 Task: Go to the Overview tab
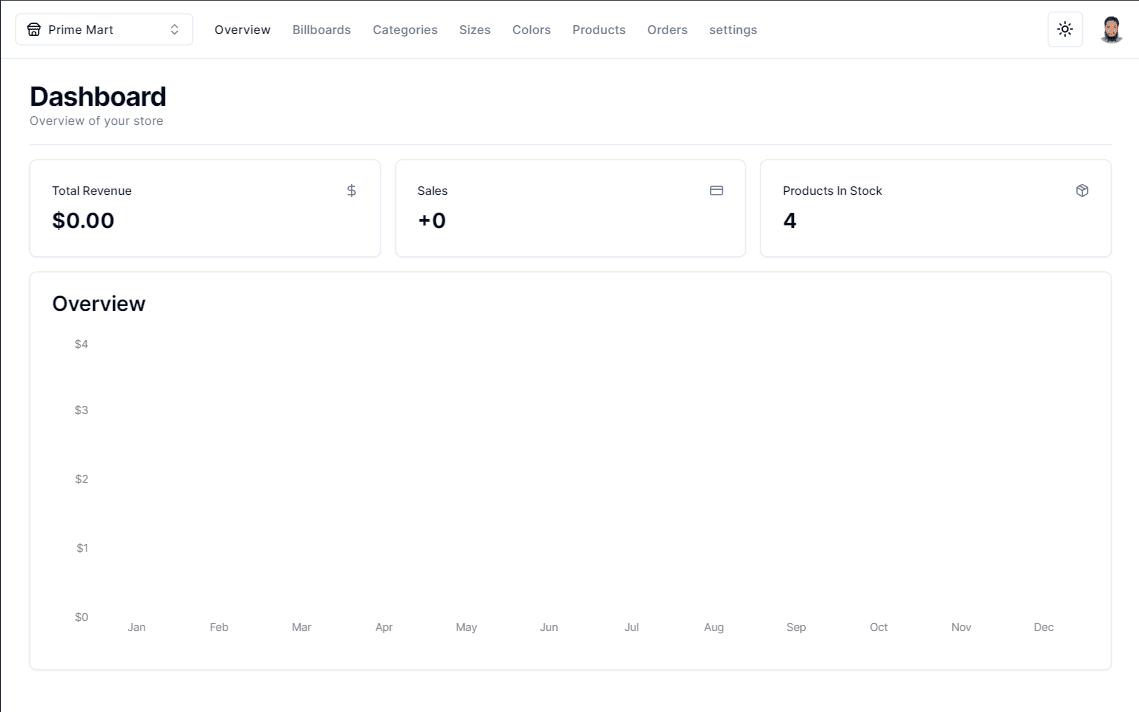242,30
